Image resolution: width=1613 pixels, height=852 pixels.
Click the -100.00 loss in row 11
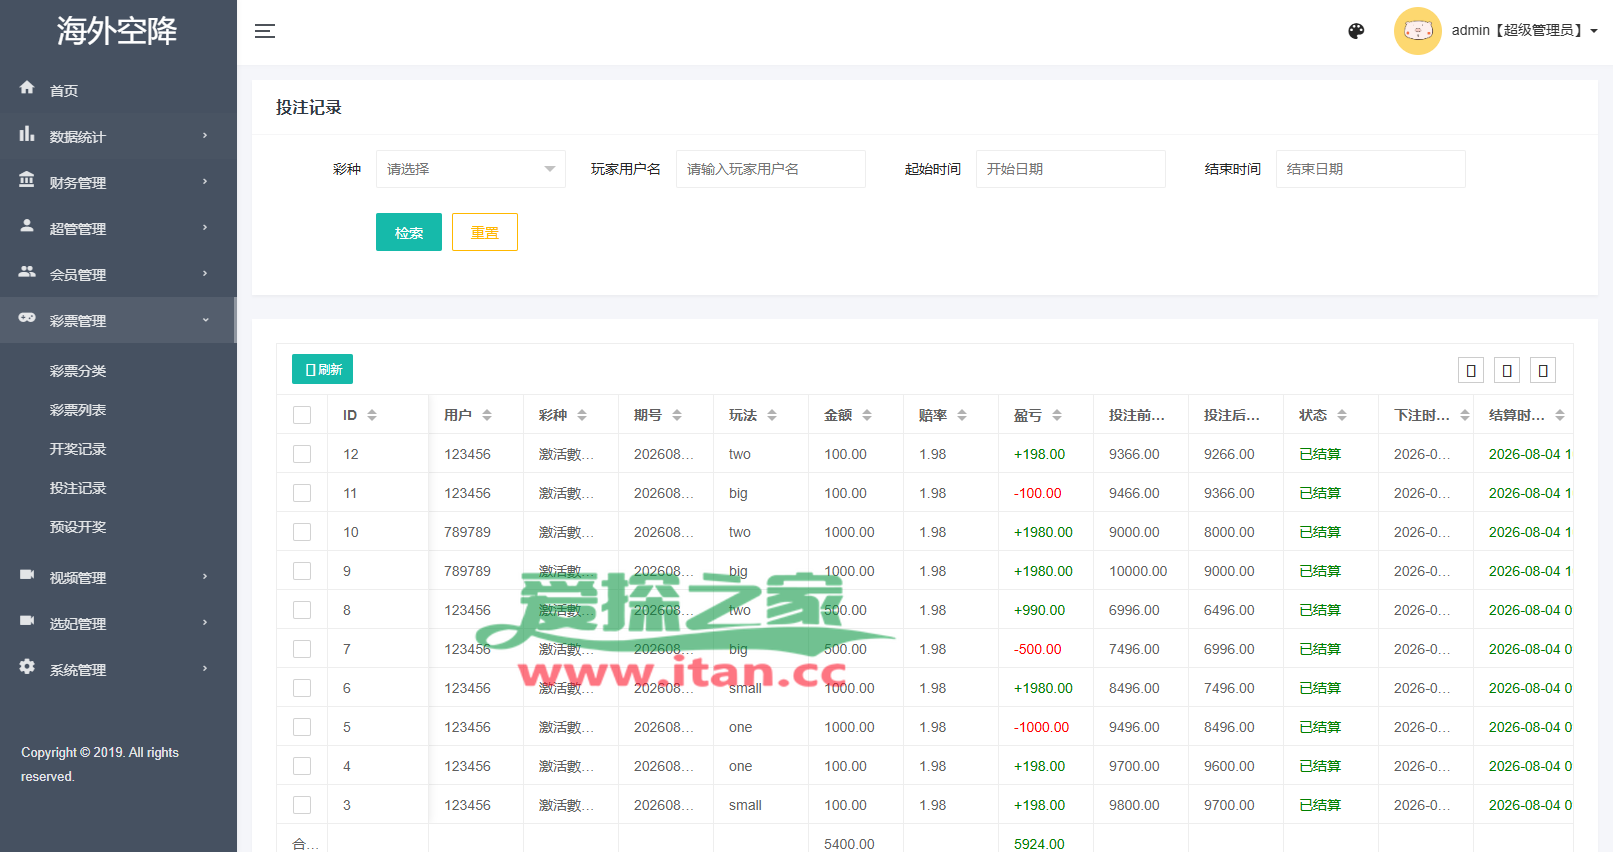(1038, 493)
